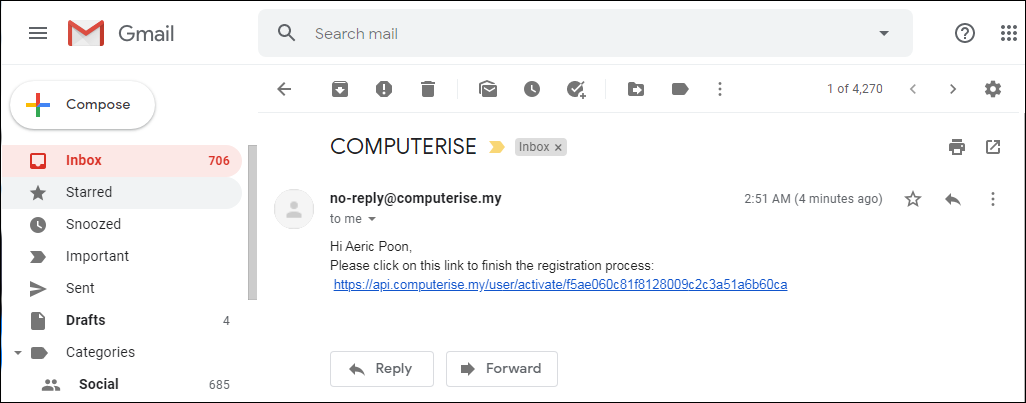Screen dimensions: 1026x403
Task: Open email in new window
Action: click(x=993, y=147)
